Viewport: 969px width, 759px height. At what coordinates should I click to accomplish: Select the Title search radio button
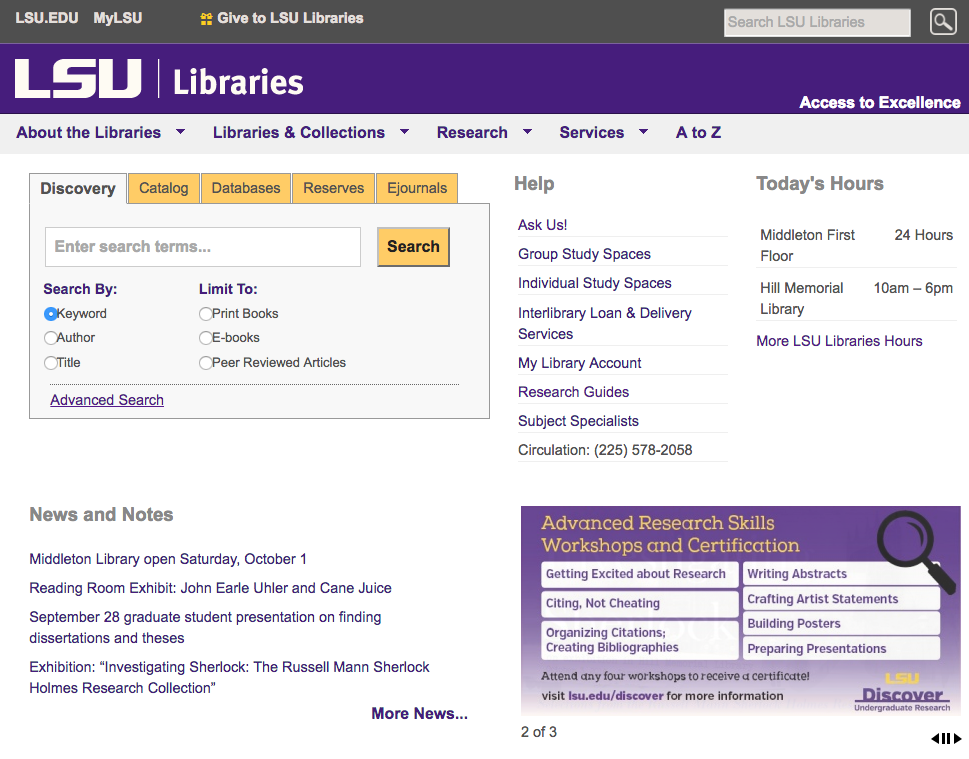coord(51,363)
